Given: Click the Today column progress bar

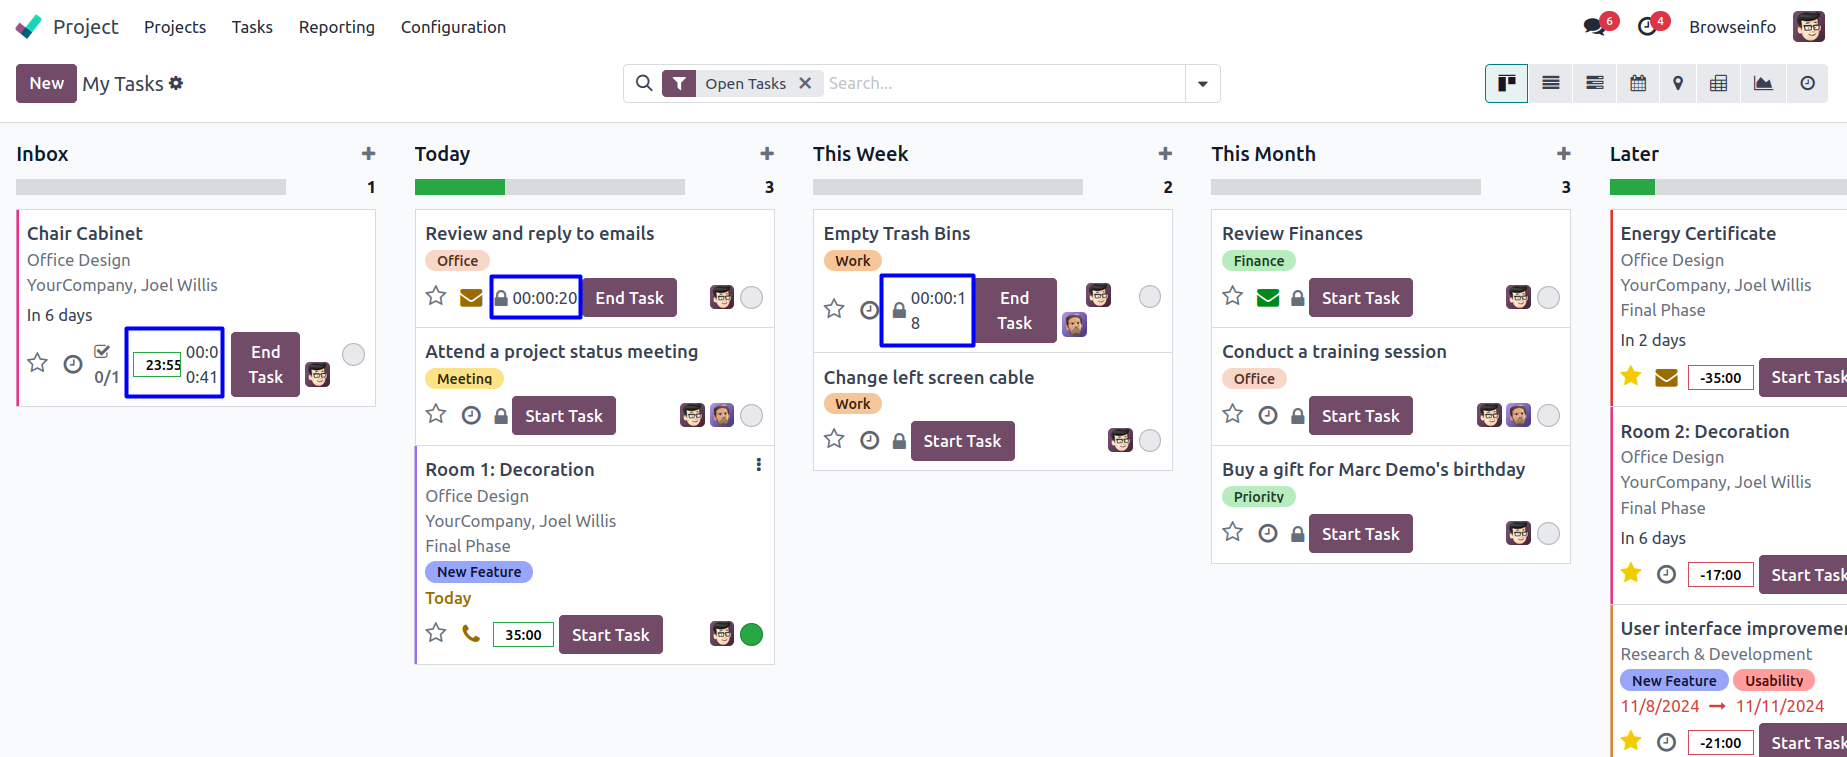Looking at the screenshot, I should tap(549, 187).
